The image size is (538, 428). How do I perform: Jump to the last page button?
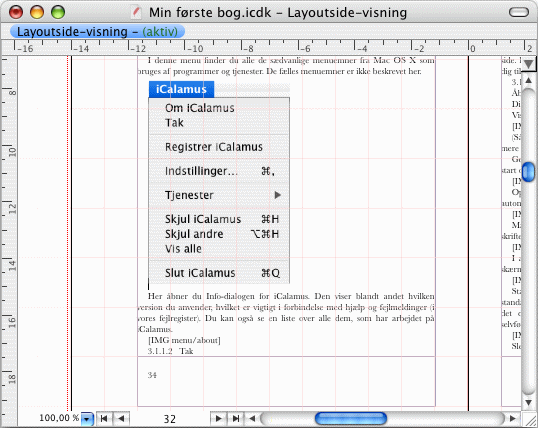(x=235, y=418)
